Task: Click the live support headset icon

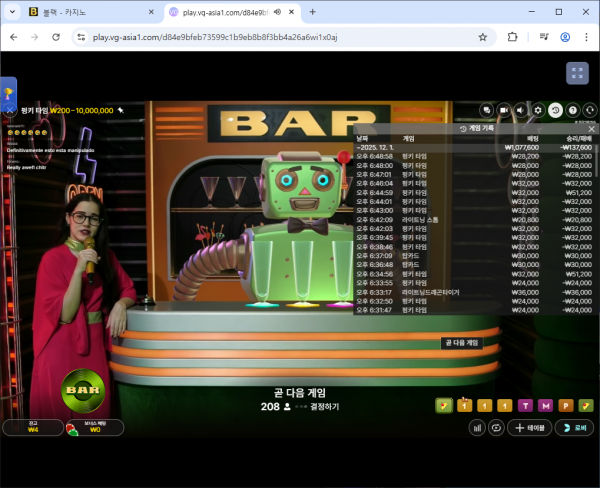Action: [x=590, y=110]
